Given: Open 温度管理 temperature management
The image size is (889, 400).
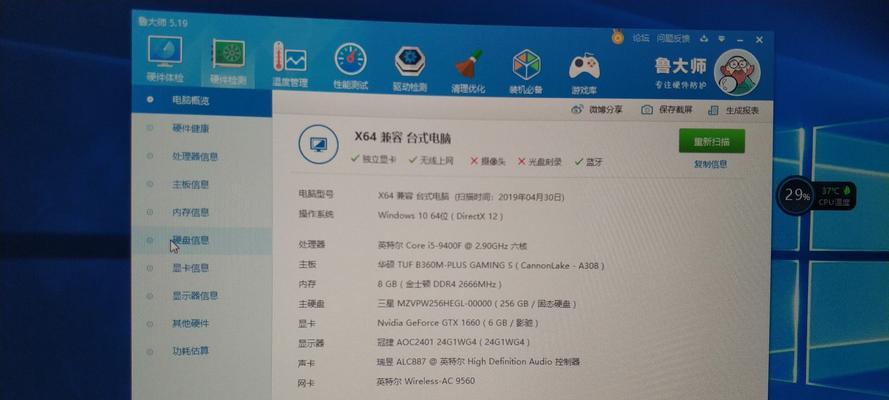Looking at the screenshot, I should point(290,64).
